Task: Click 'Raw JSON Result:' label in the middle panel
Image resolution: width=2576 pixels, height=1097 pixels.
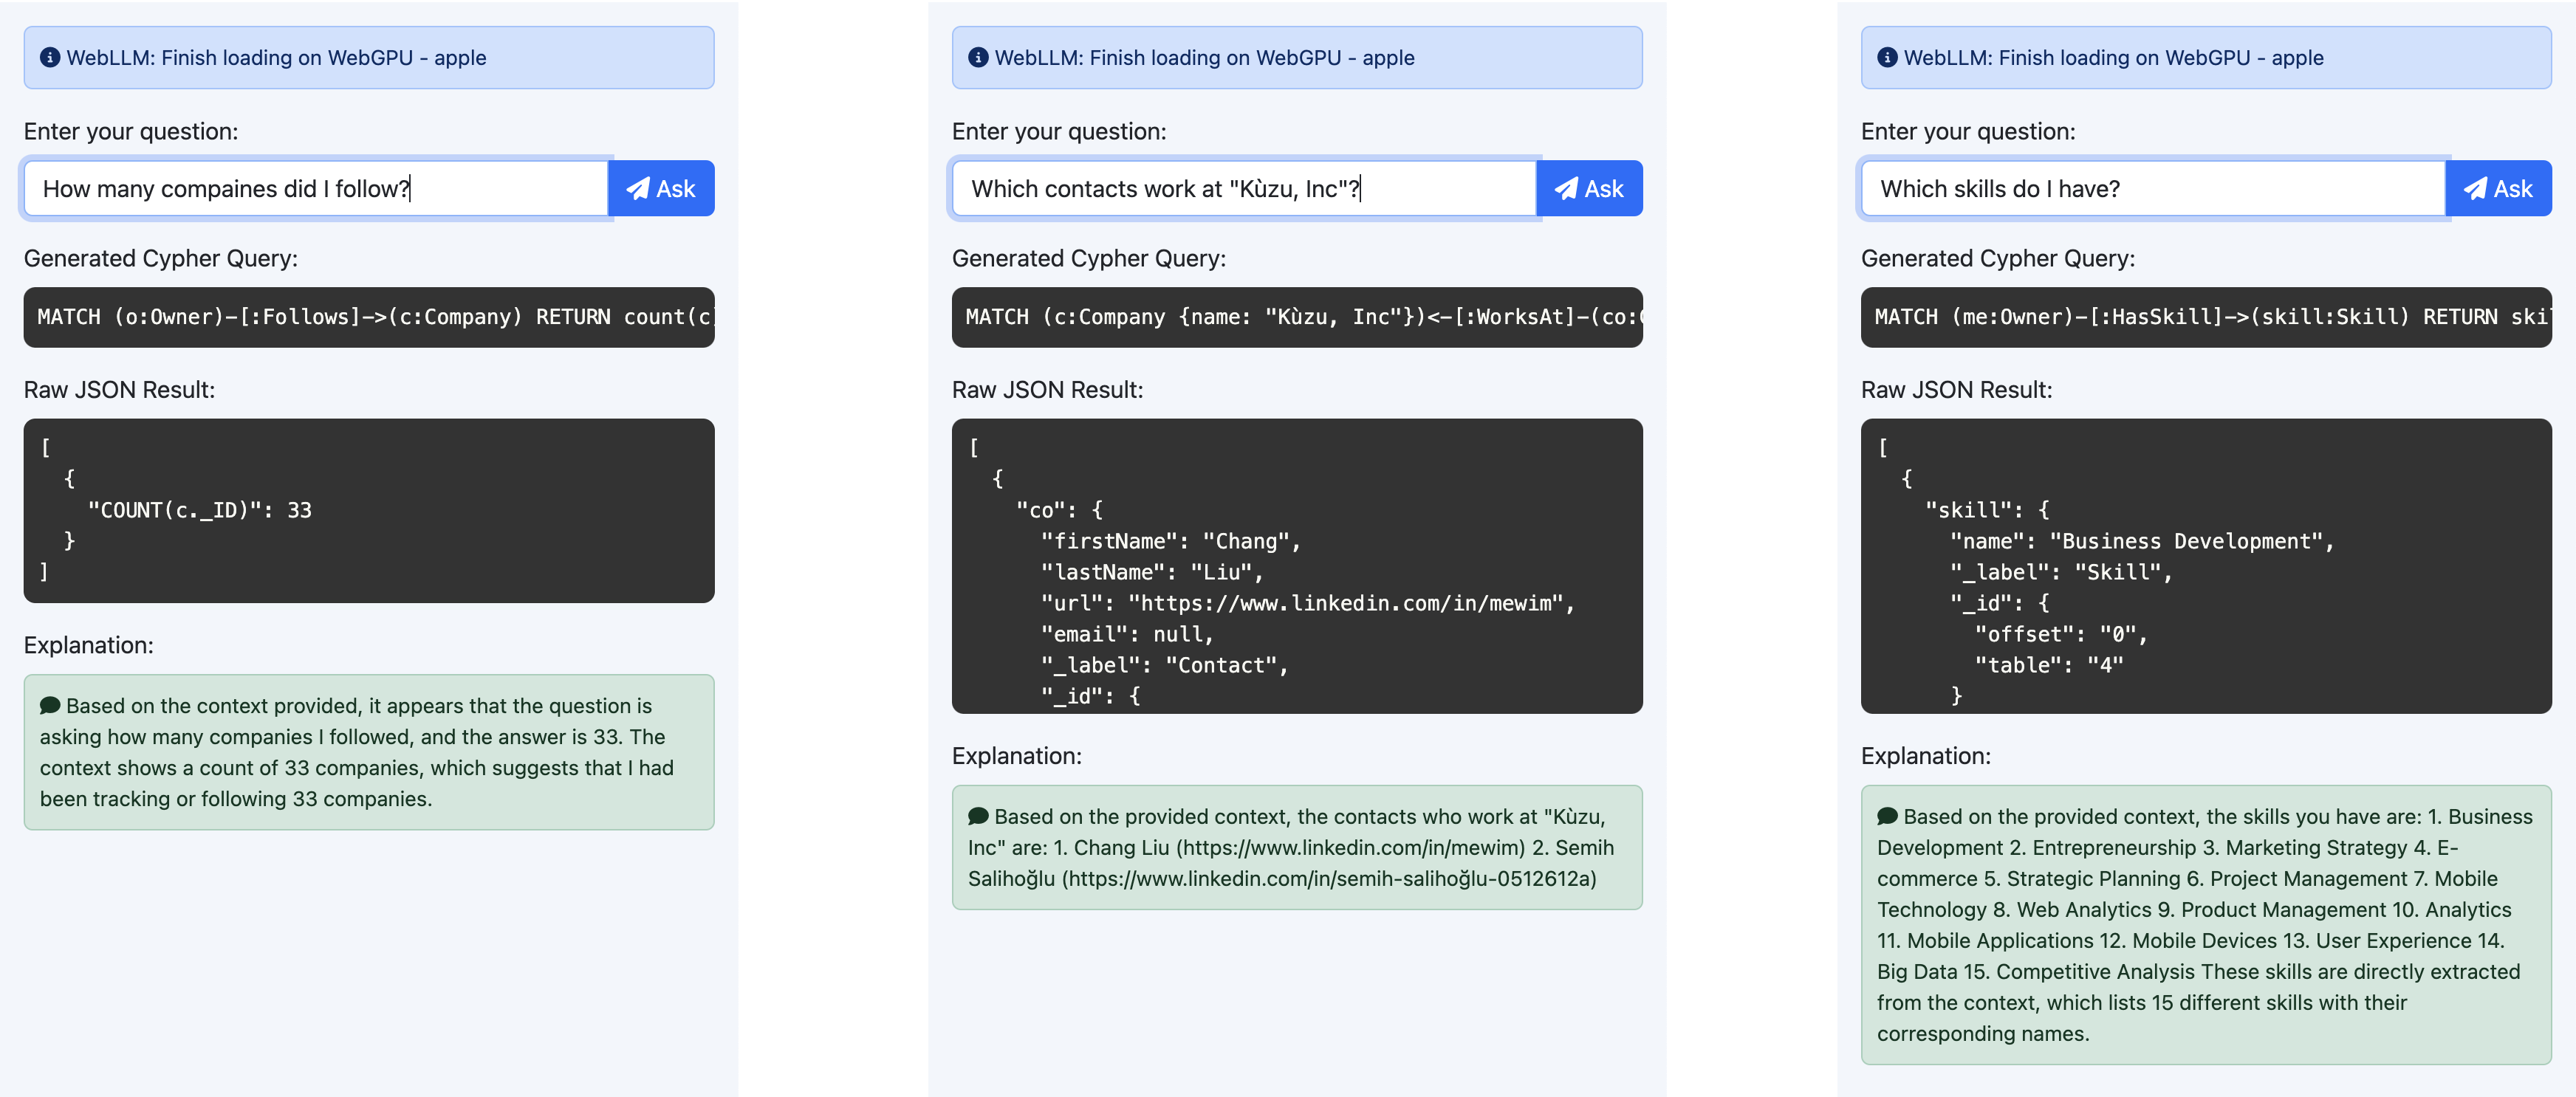Action: click(x=1047, y=390)
